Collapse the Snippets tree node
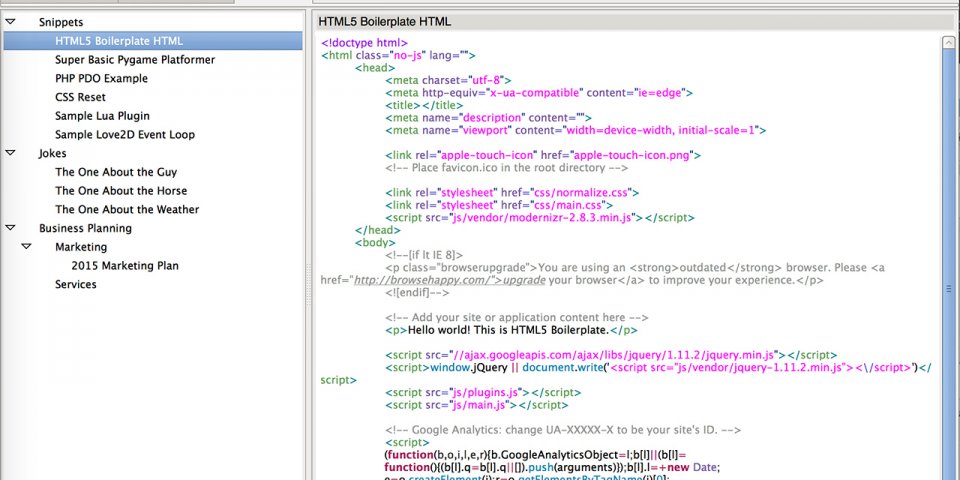This screenshot has height=480, width=960. tap(10, 22)
